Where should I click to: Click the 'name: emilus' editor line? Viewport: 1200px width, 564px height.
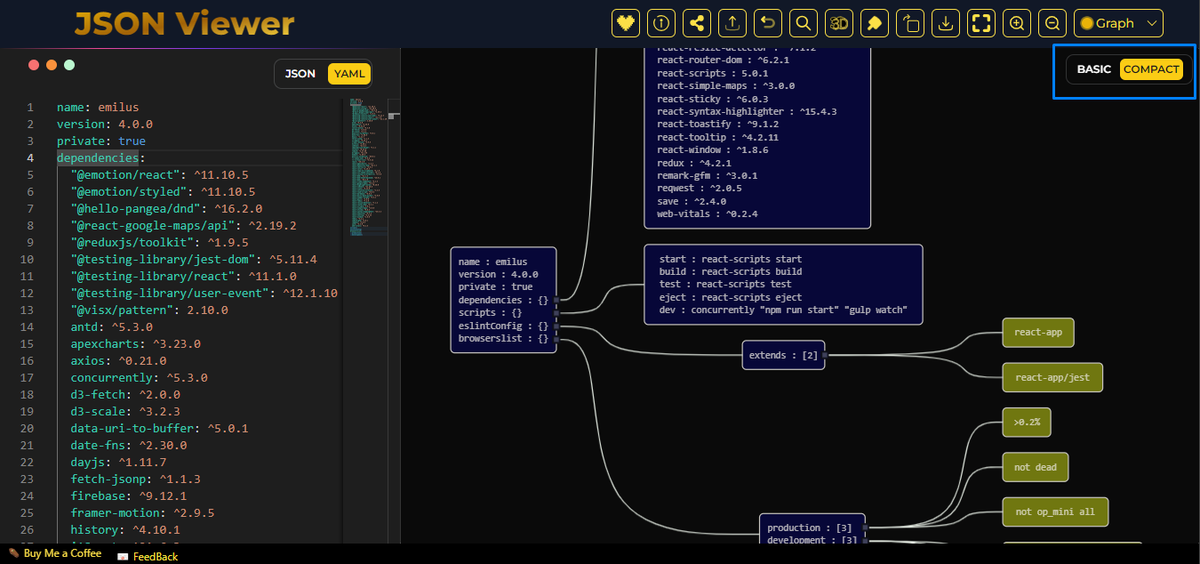click(97, 107)
